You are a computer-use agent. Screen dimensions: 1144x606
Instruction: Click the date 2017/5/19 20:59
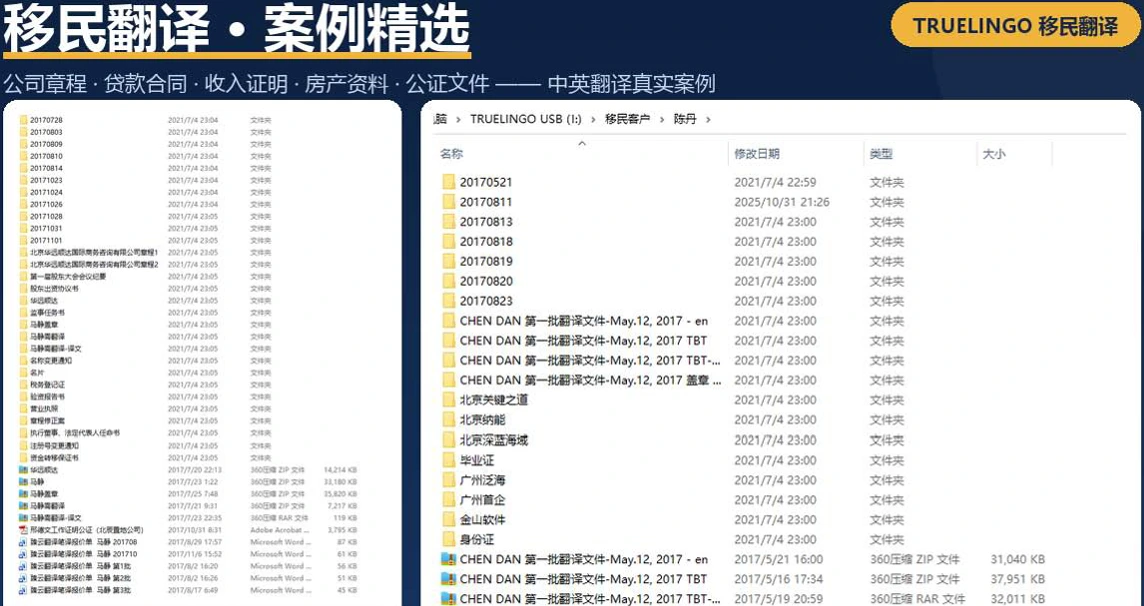pyautogui.click(x=778, y=598)
